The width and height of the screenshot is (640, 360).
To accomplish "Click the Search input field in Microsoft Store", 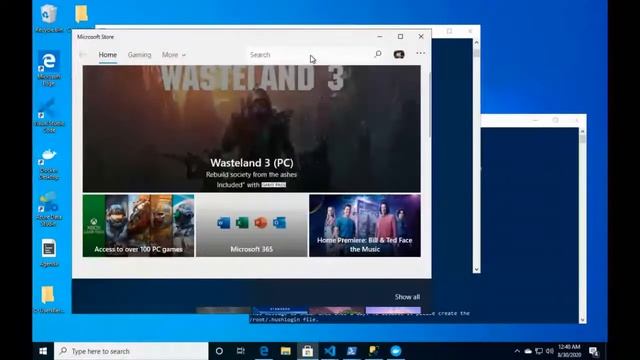I will [x=310, y=55].
